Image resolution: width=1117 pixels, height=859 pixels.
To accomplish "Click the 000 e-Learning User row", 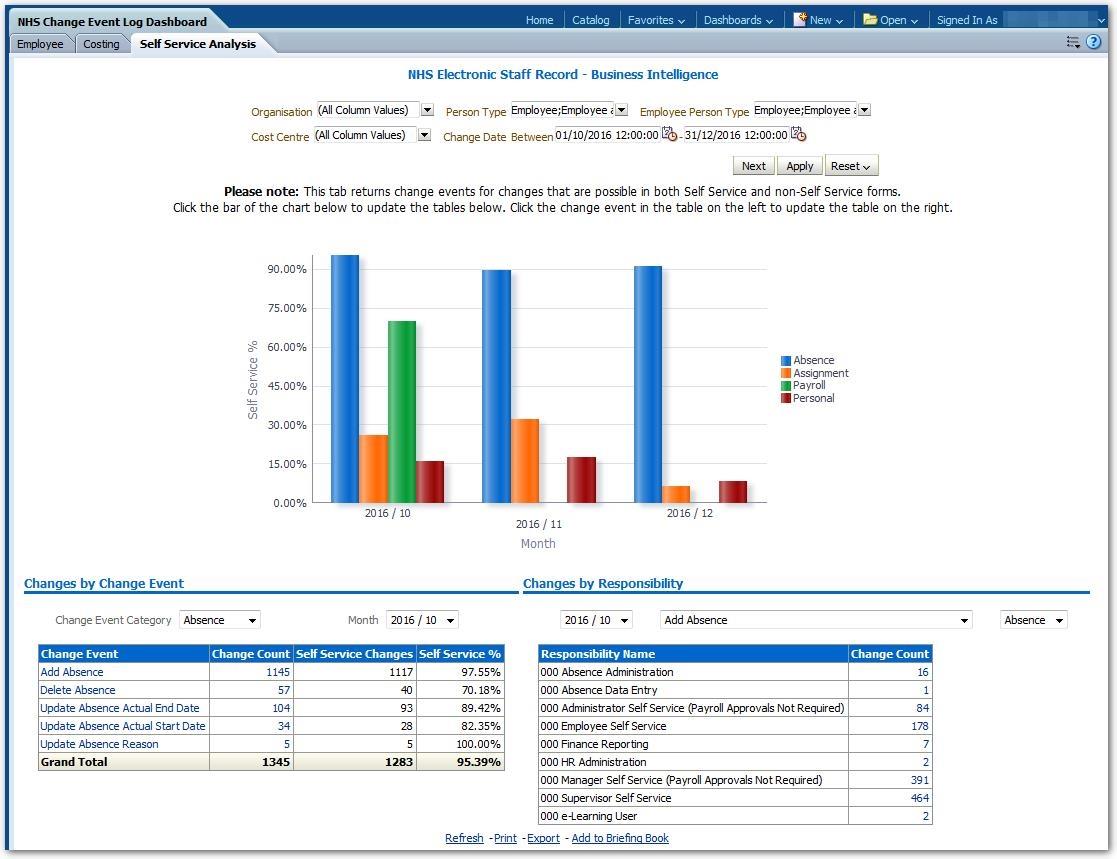I will [x=735, y=816].
